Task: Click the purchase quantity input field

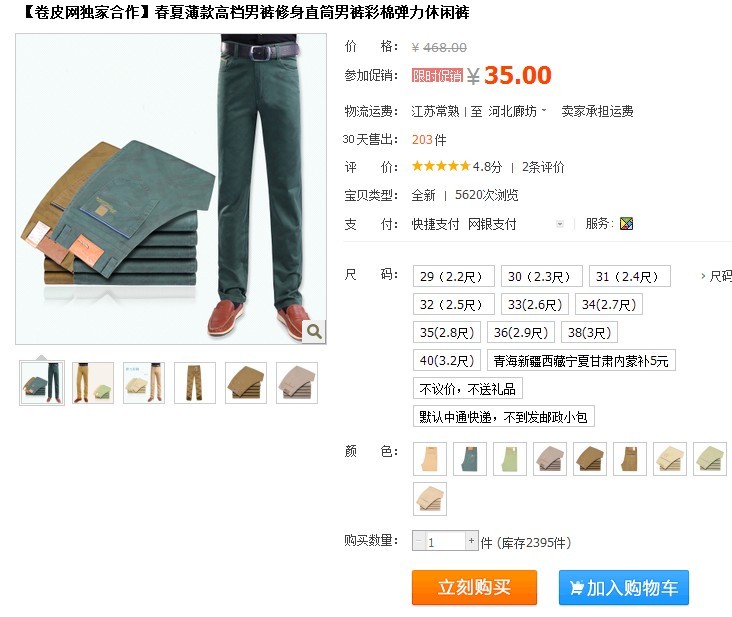Action: pyautogui.click(x=445, y=541)
